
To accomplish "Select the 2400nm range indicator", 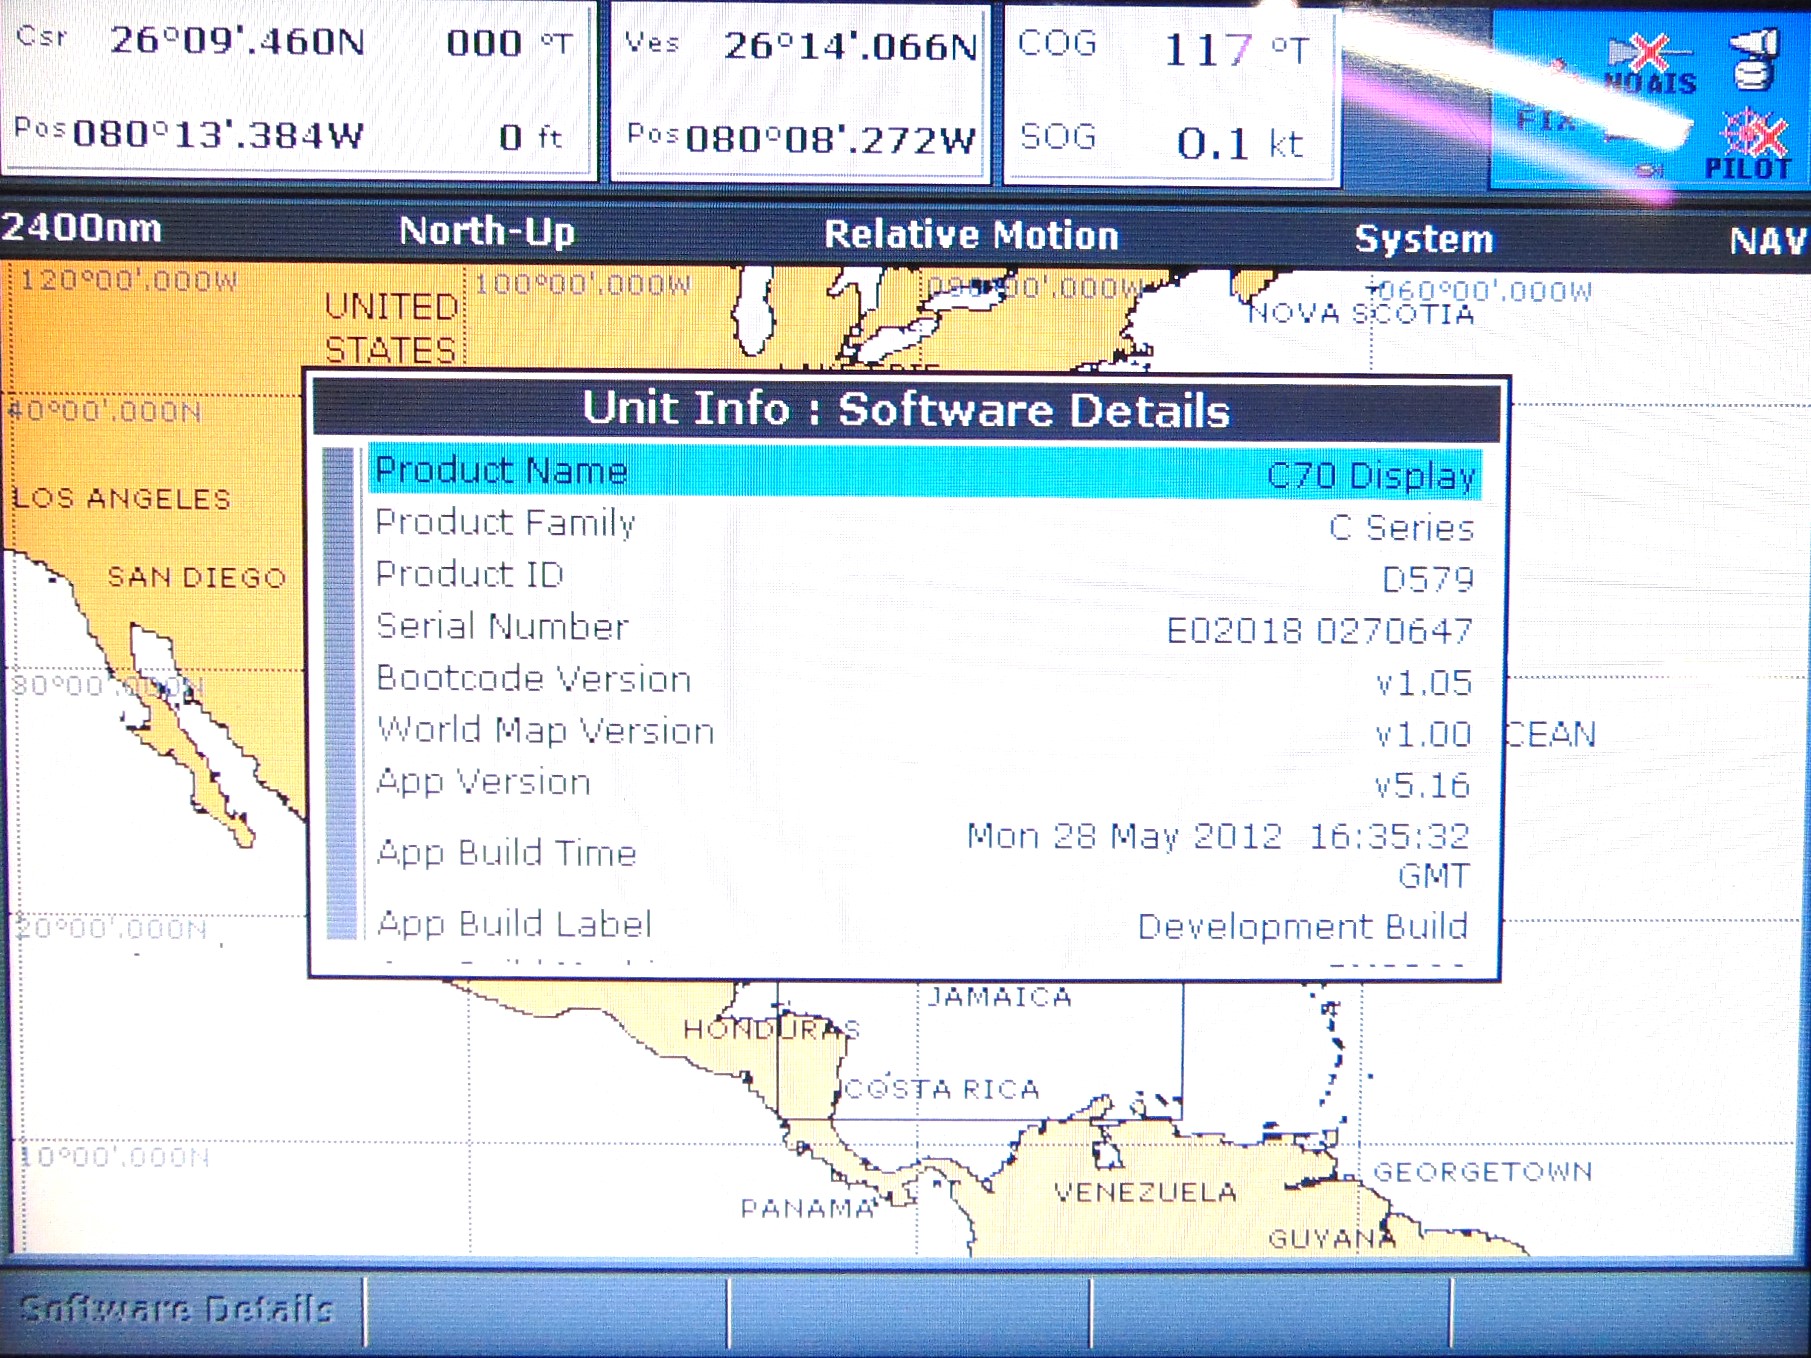I will (x=82, y=228).
